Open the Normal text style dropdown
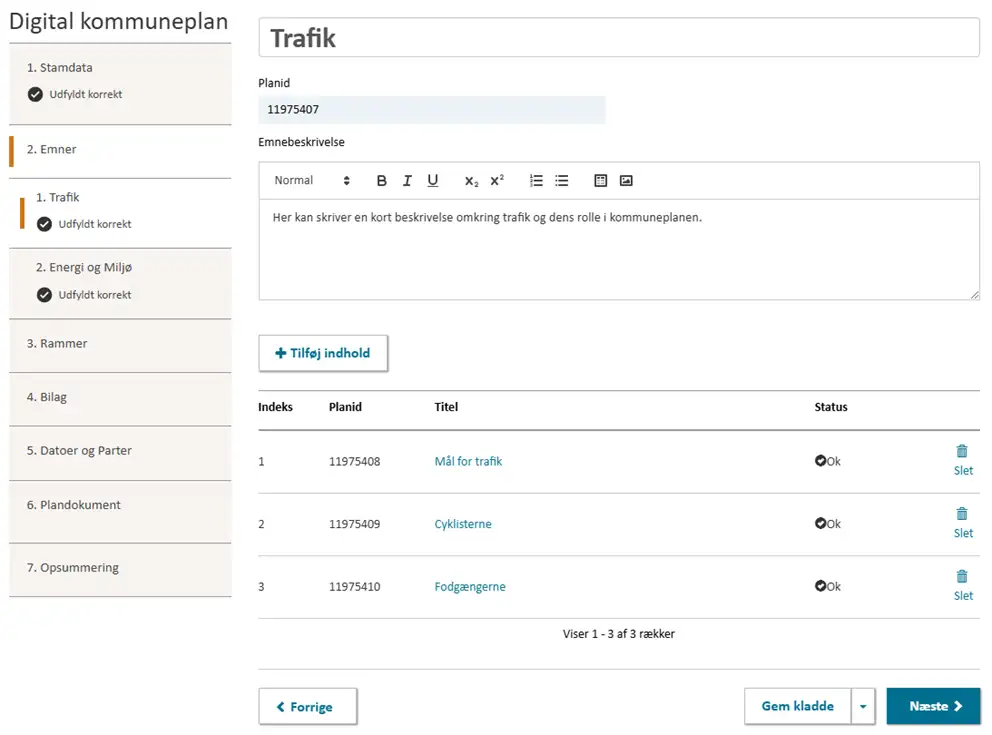Image resolution: width=992 pixels, height=735 pixels. coord(312,181)
